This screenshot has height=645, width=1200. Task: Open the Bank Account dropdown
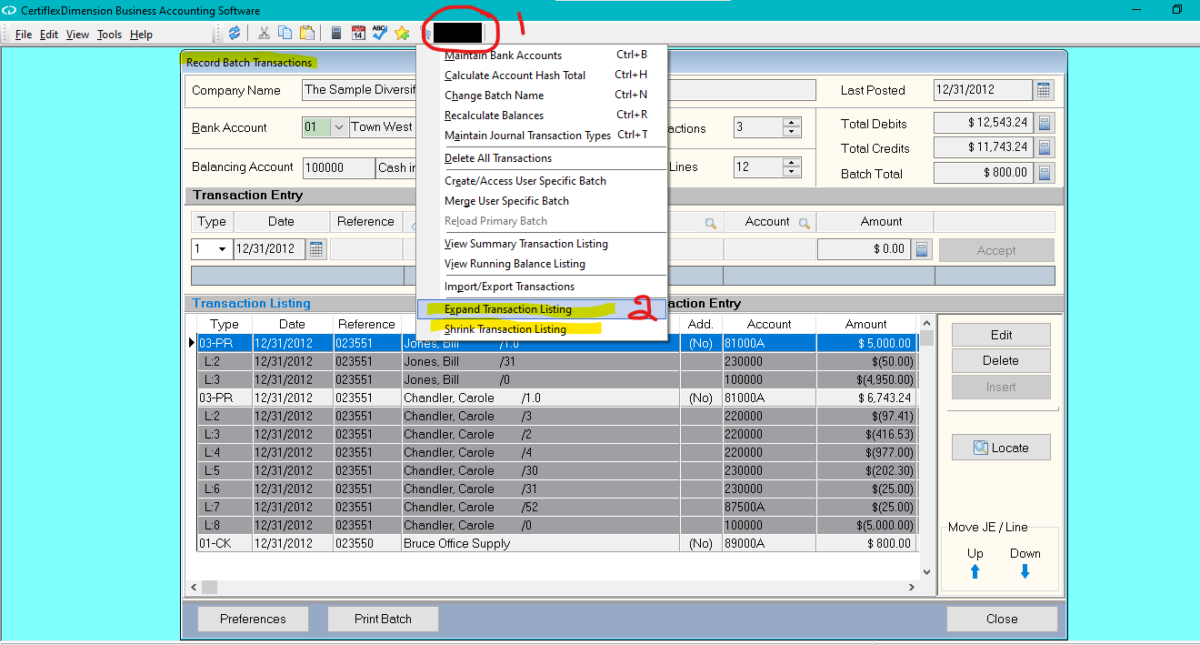tap(340, 127)
